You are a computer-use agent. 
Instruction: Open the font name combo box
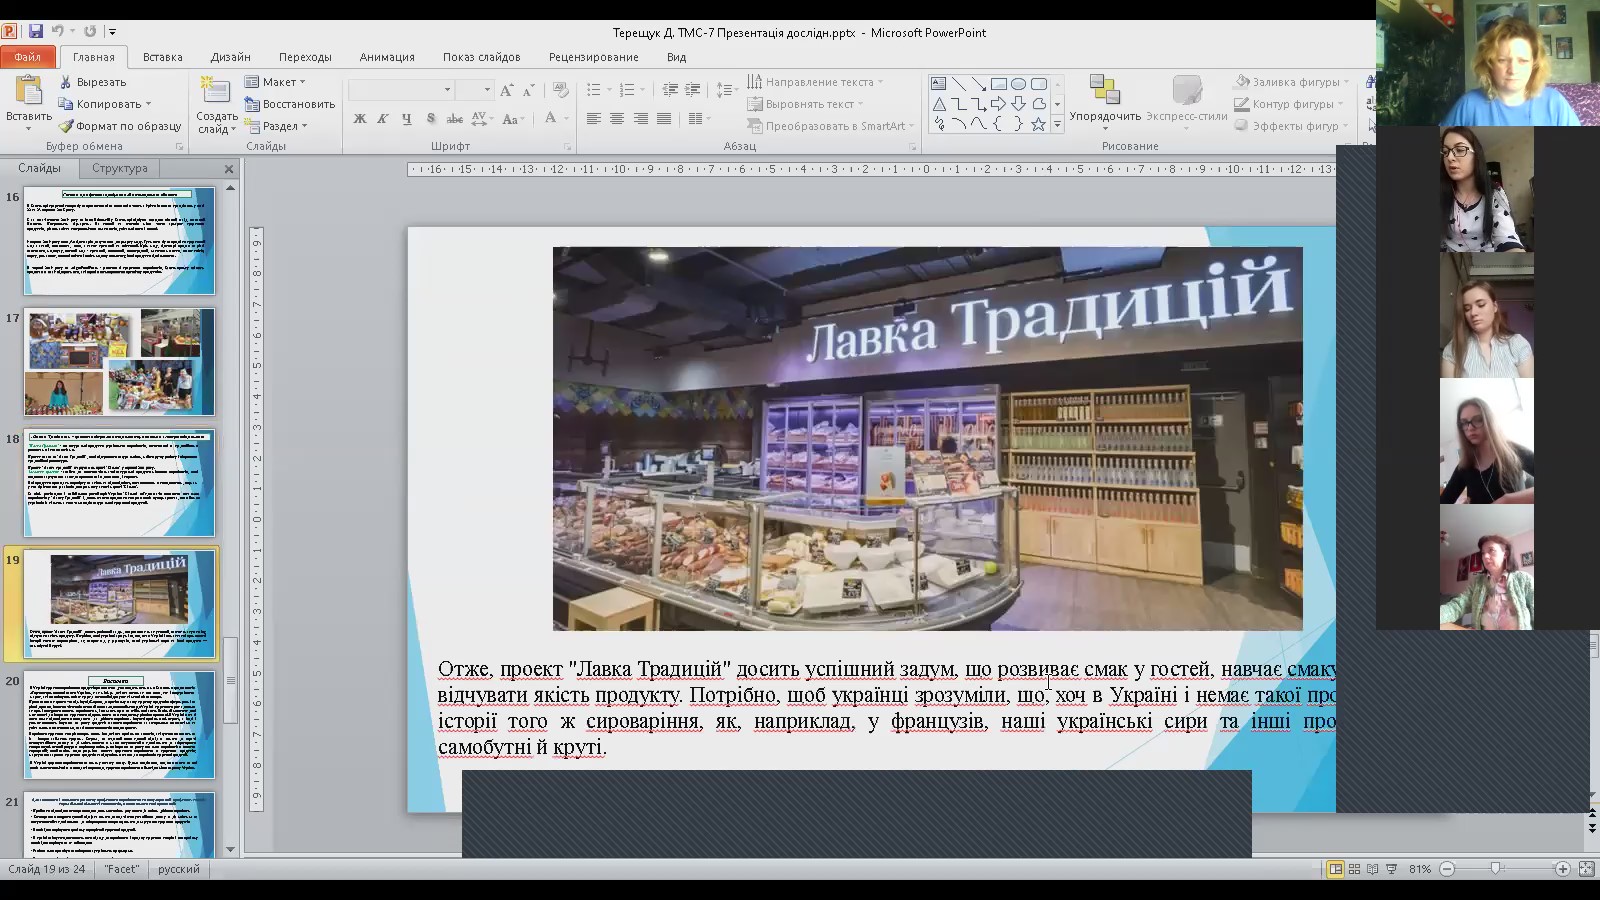401,90
